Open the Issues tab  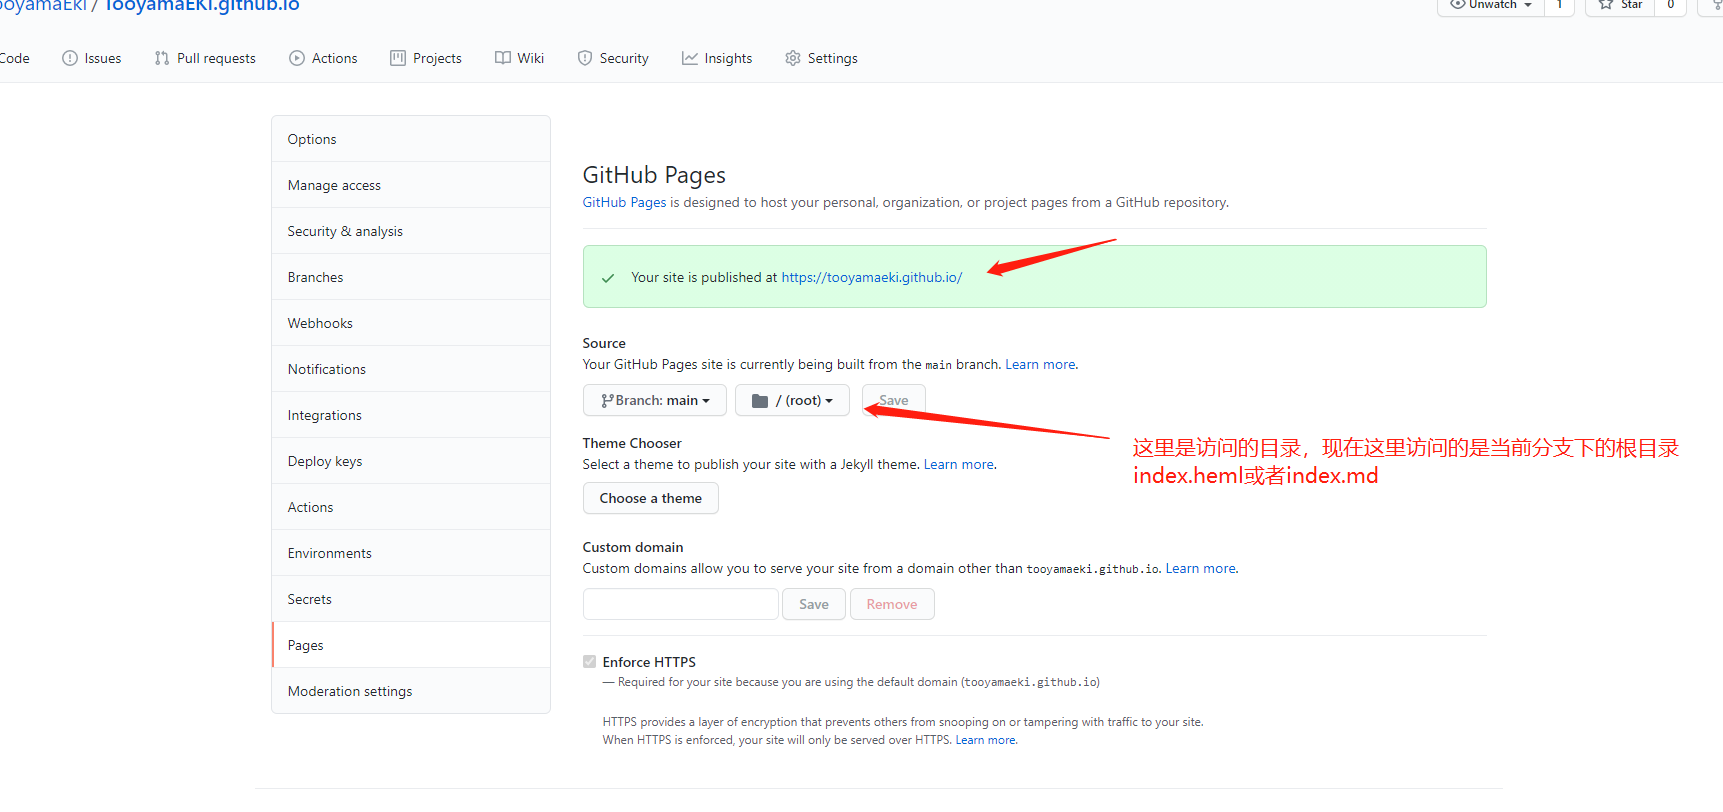coord(91,58)
